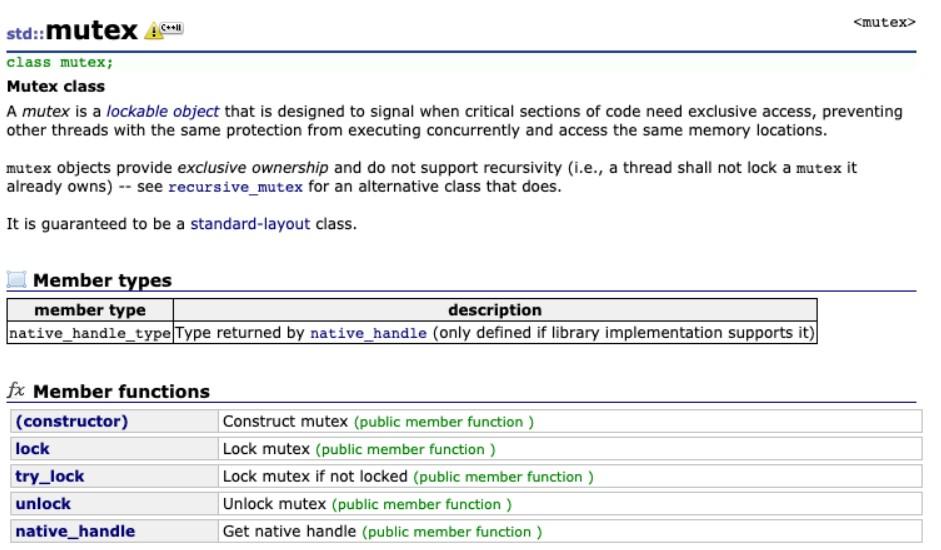
Task: Click the Member types section icon
Action: pos(16,280)
